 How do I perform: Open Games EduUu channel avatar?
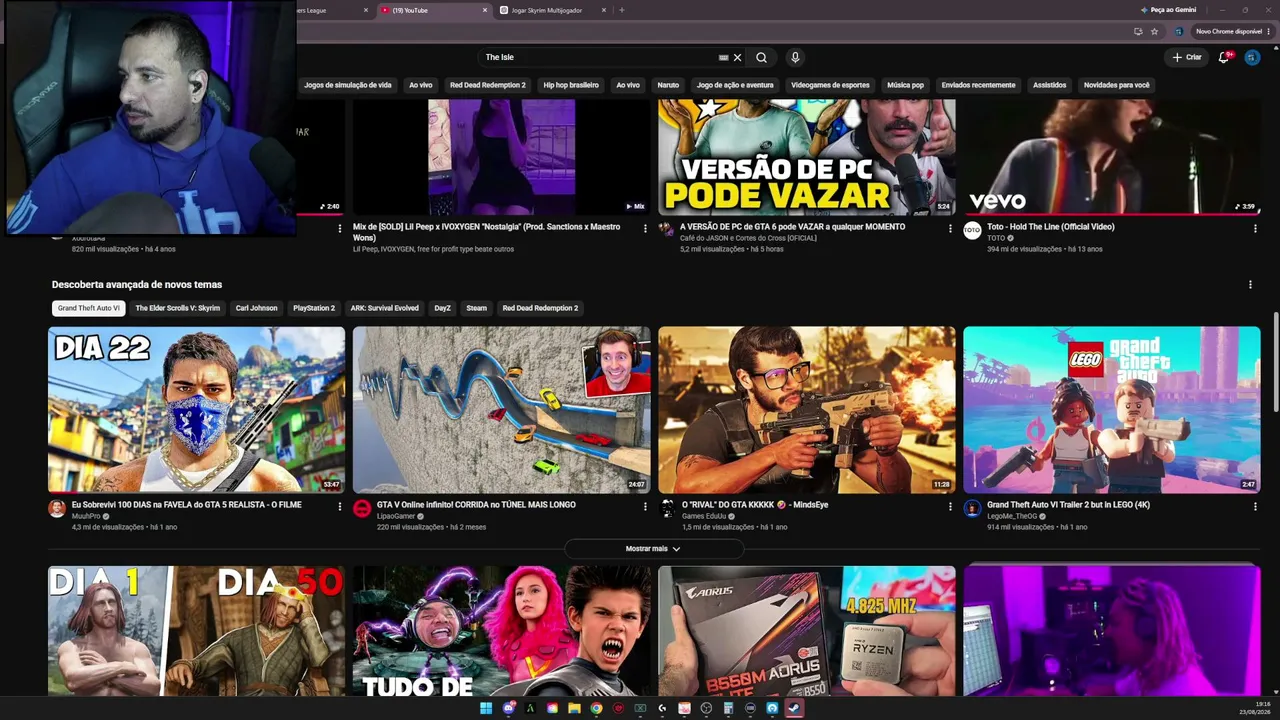pos(667,508)
